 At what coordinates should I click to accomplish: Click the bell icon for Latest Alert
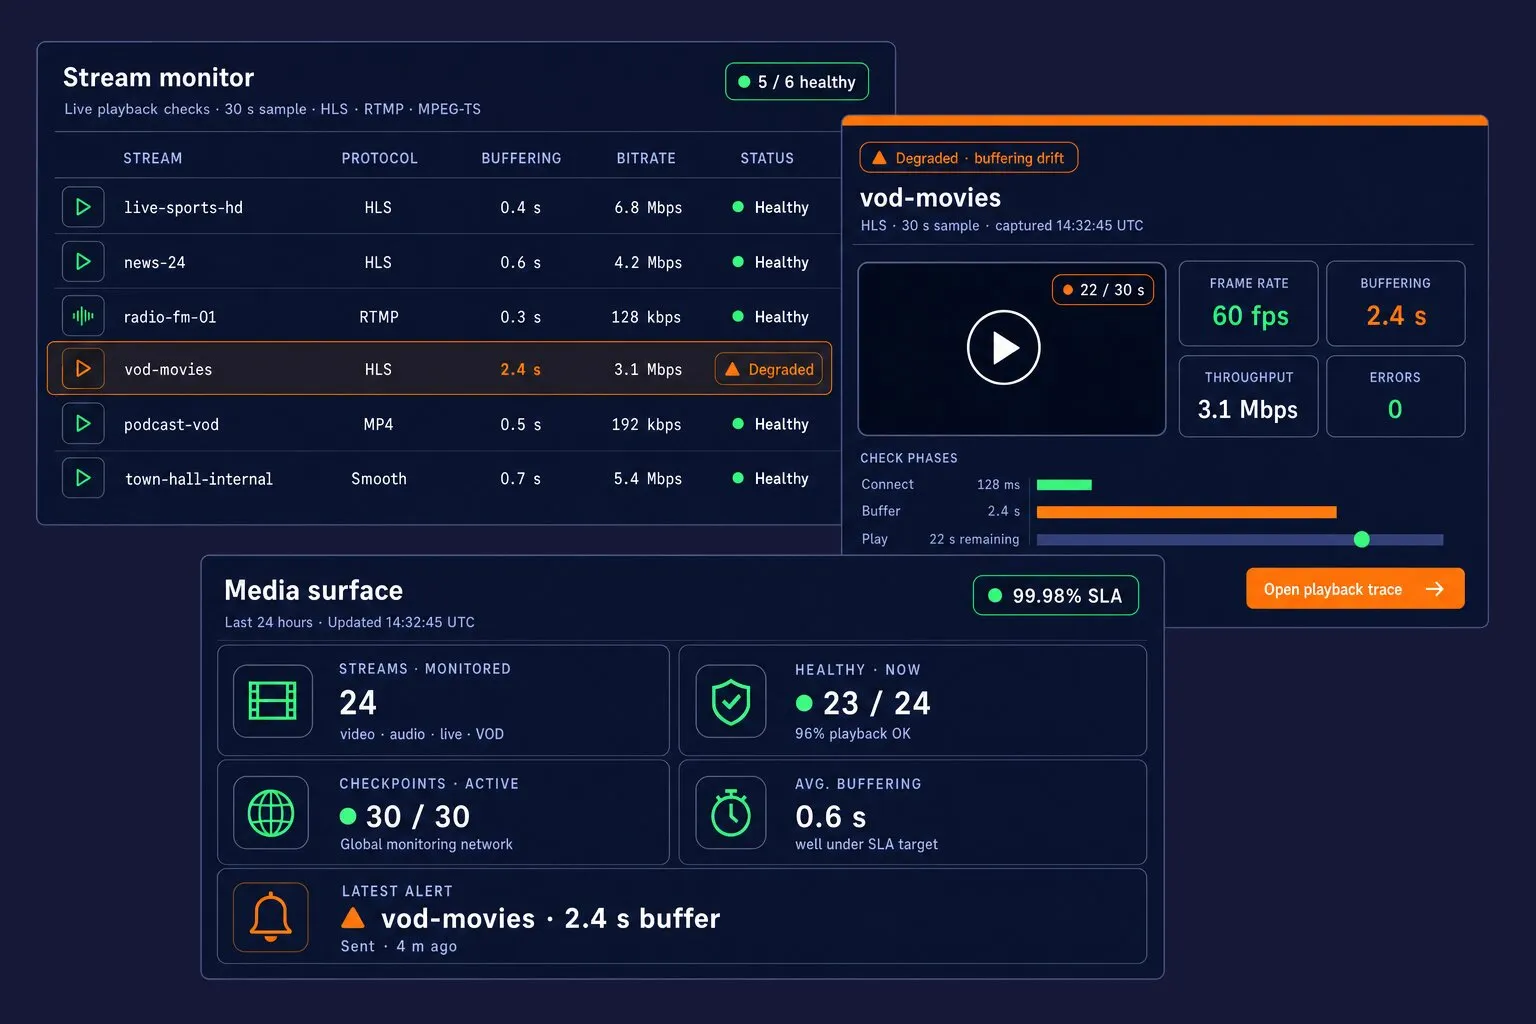point(271,917)
